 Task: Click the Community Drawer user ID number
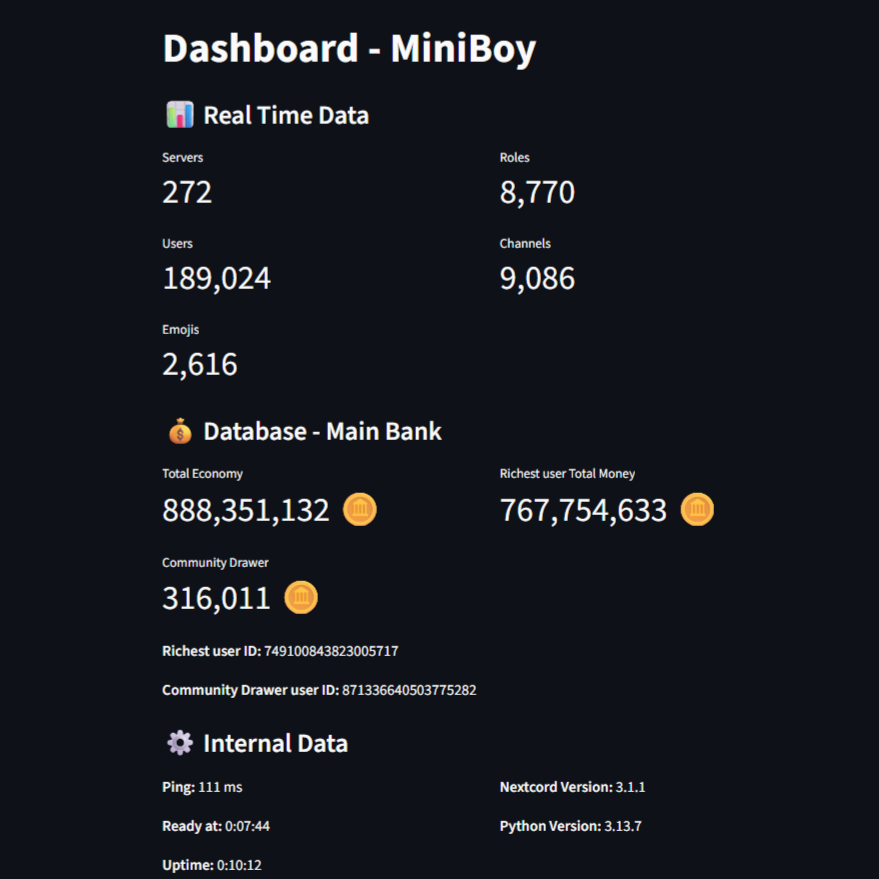409,690
